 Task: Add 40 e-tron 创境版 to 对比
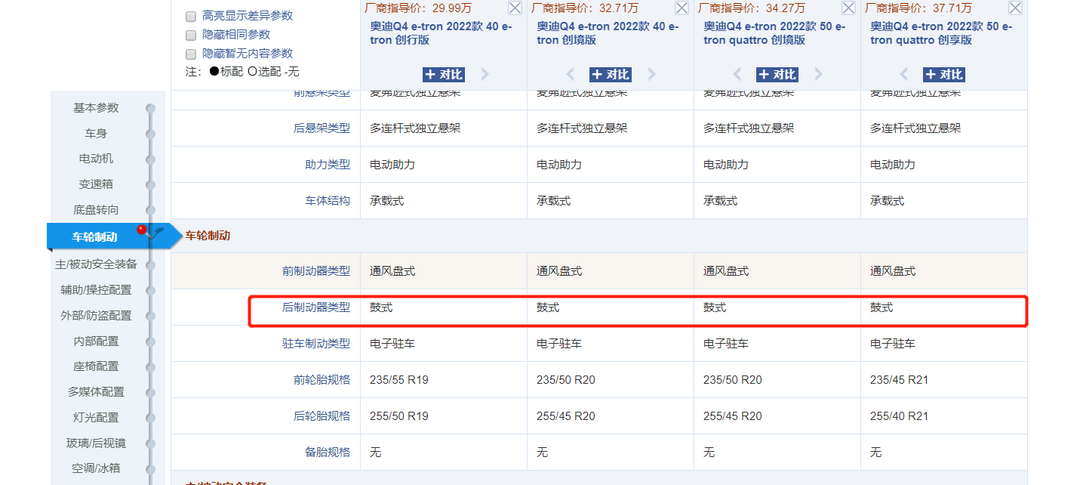point(610,74)
